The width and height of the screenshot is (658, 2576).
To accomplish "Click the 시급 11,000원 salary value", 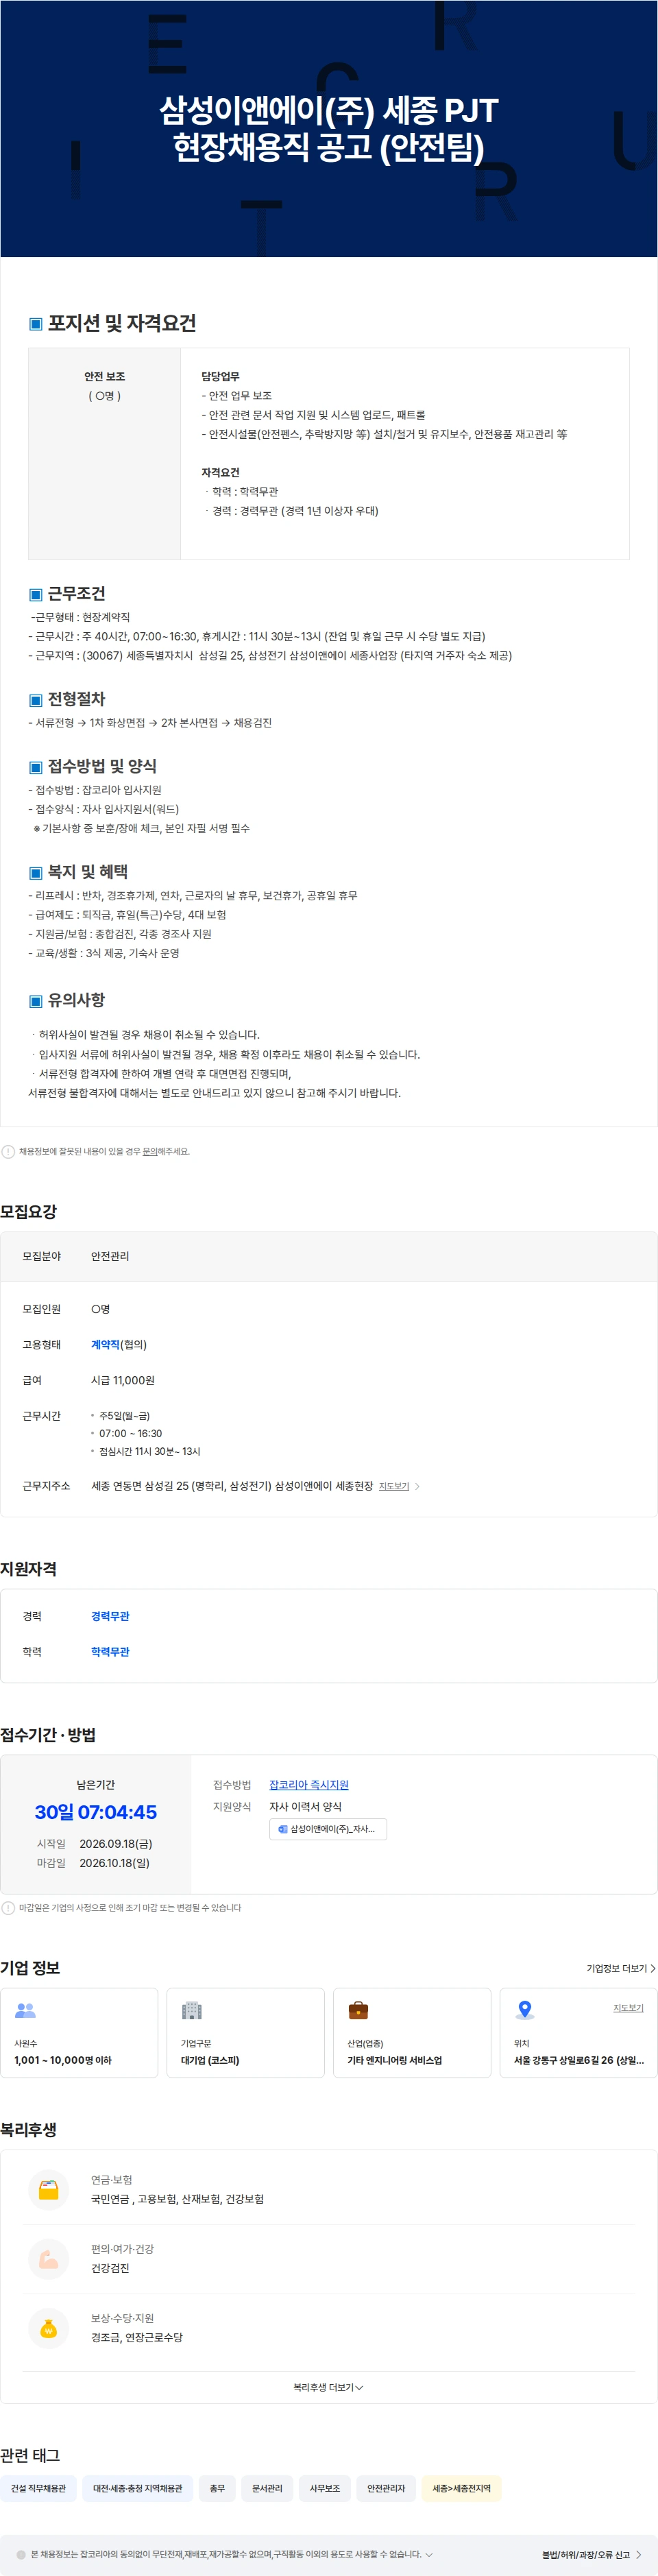I will point(123,1380).
